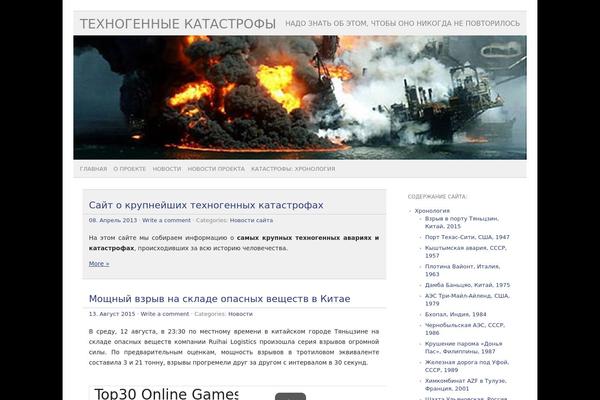This screenshot has width=600, height=400.
Task: Follow the More » link
Action: 99,264
